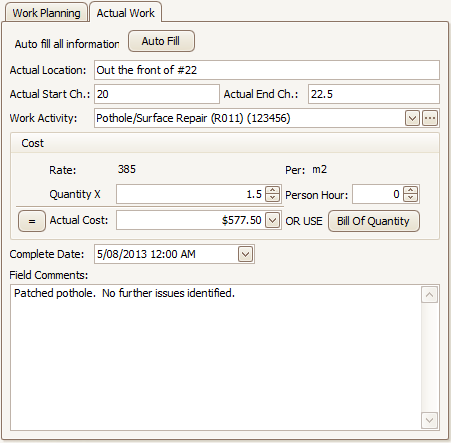Decrease Quantity X with down arrow
This screenshot has width=451, height=443.
pyautogui.click(x=272, y=198)
